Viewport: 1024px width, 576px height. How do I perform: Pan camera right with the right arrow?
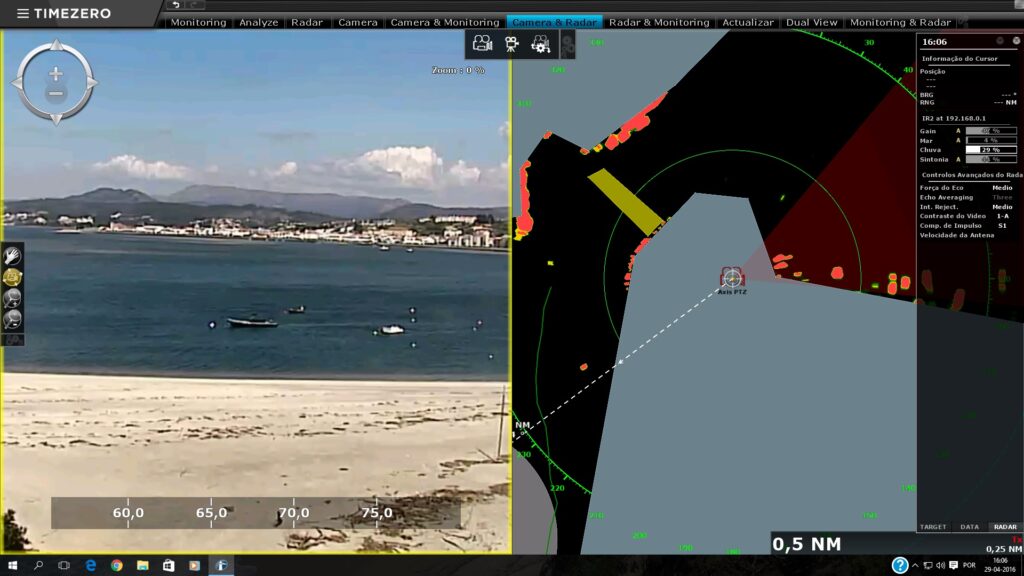click(x=92, y=83)
